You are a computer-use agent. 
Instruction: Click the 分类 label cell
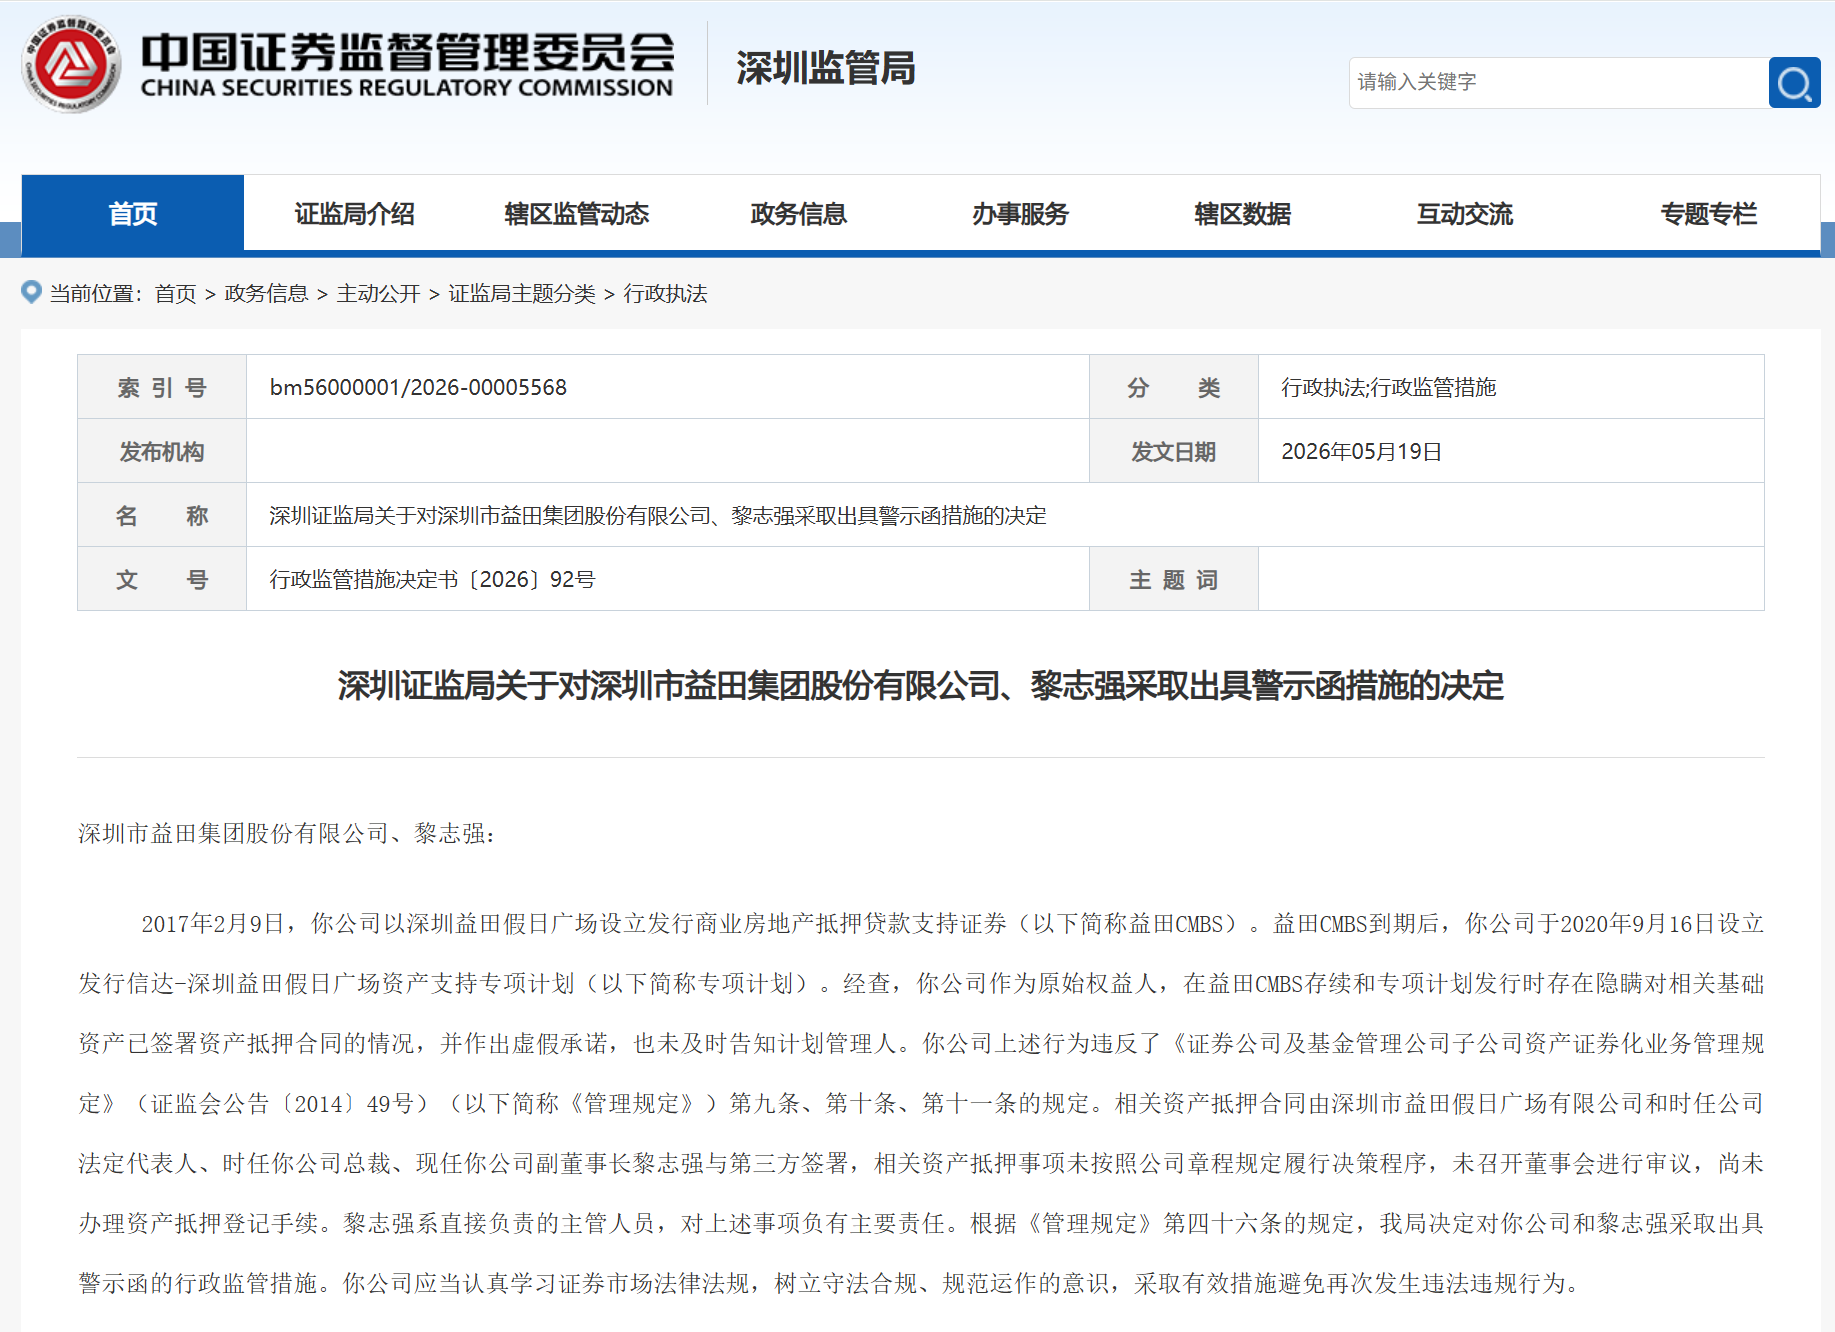click(x=1174, y=387)
